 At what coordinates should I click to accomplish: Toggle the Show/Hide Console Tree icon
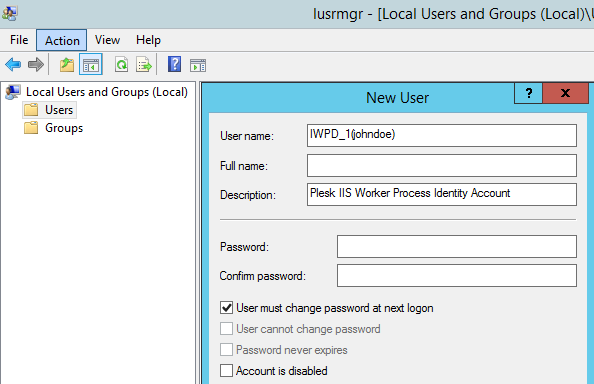pyautogui.click(x=91, y=65)
